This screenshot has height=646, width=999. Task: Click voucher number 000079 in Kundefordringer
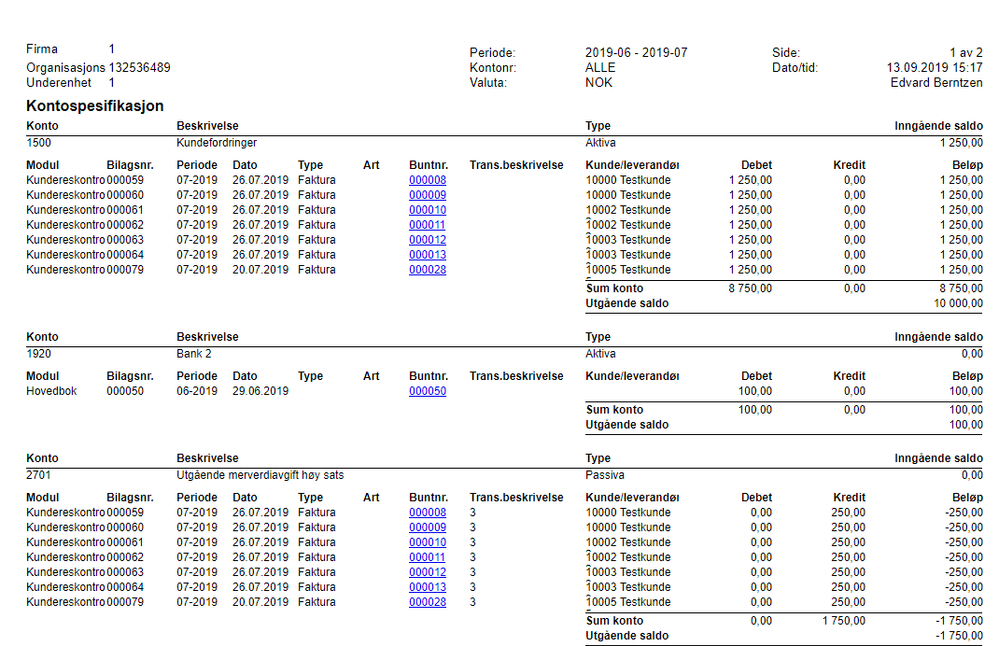tap(125, 270)
